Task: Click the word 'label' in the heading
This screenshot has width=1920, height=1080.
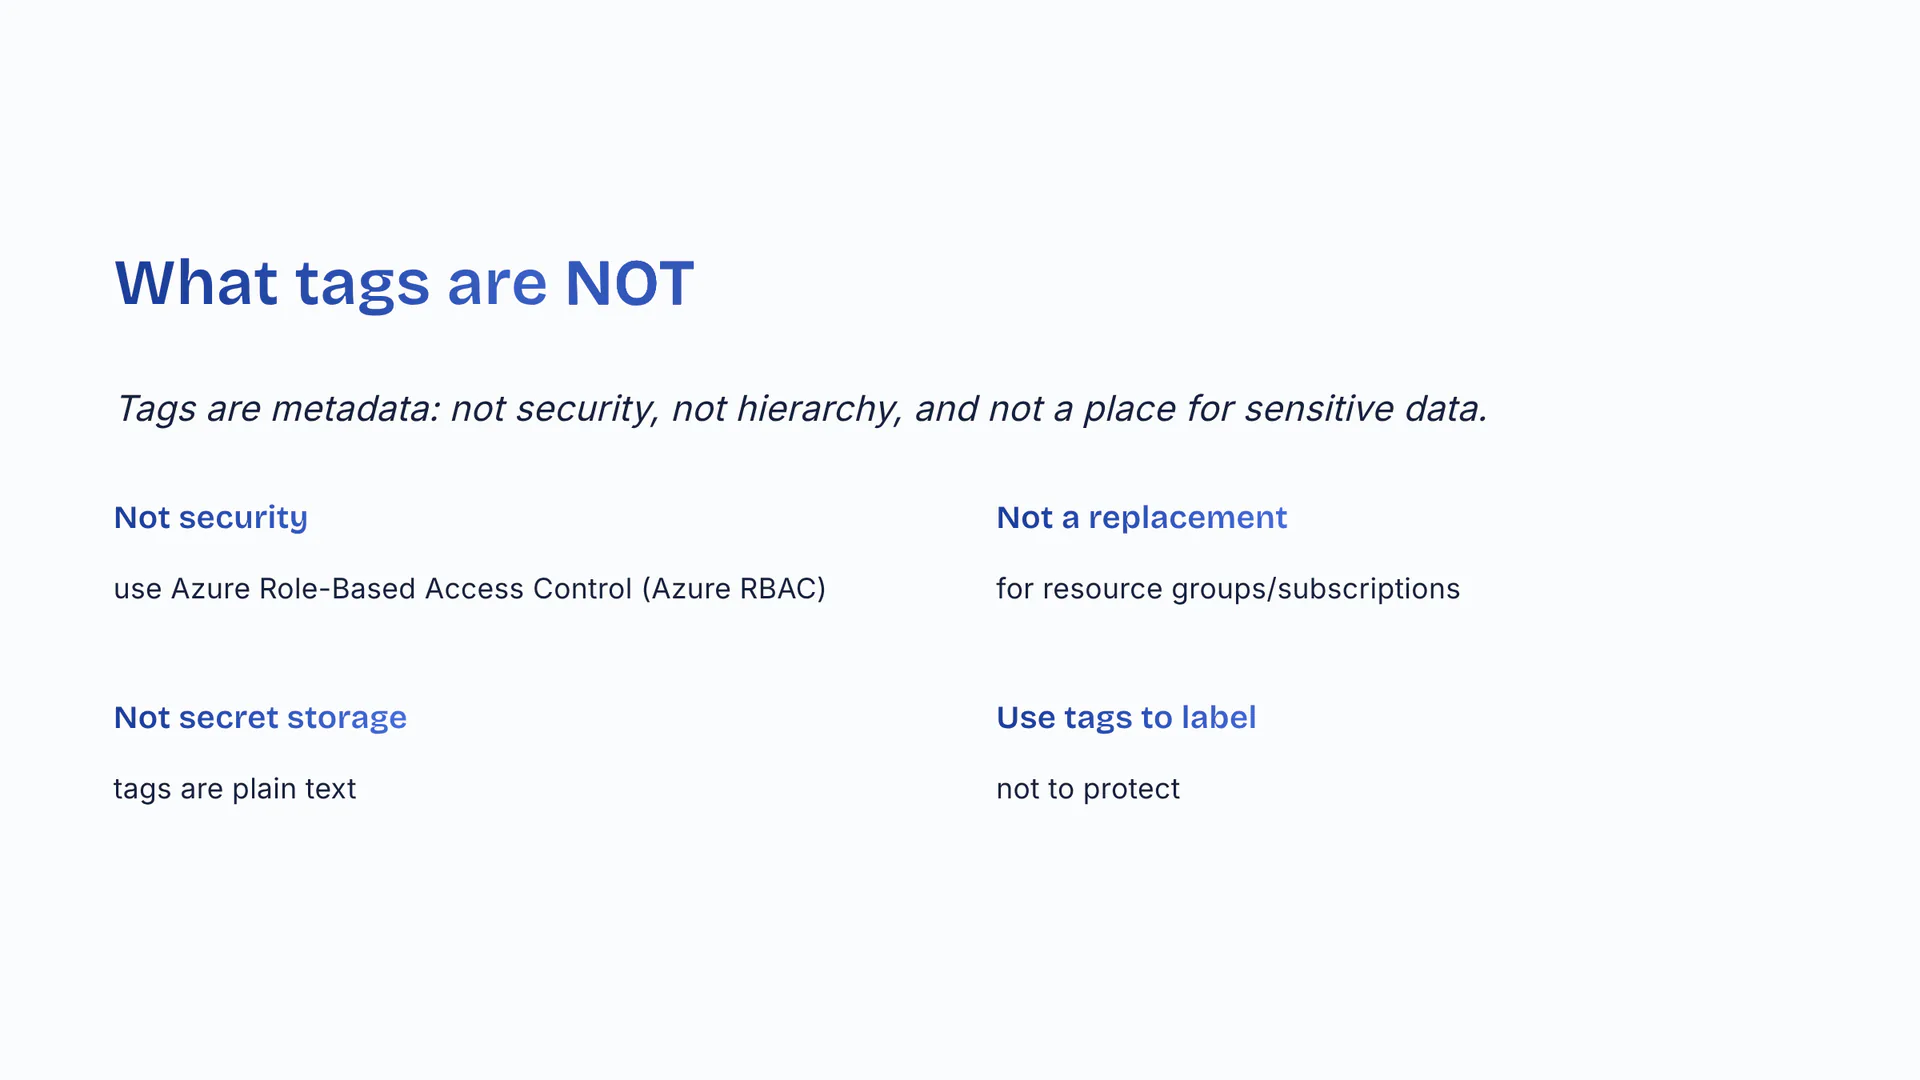Action: pyautogui.click(x=1218, y=717)
